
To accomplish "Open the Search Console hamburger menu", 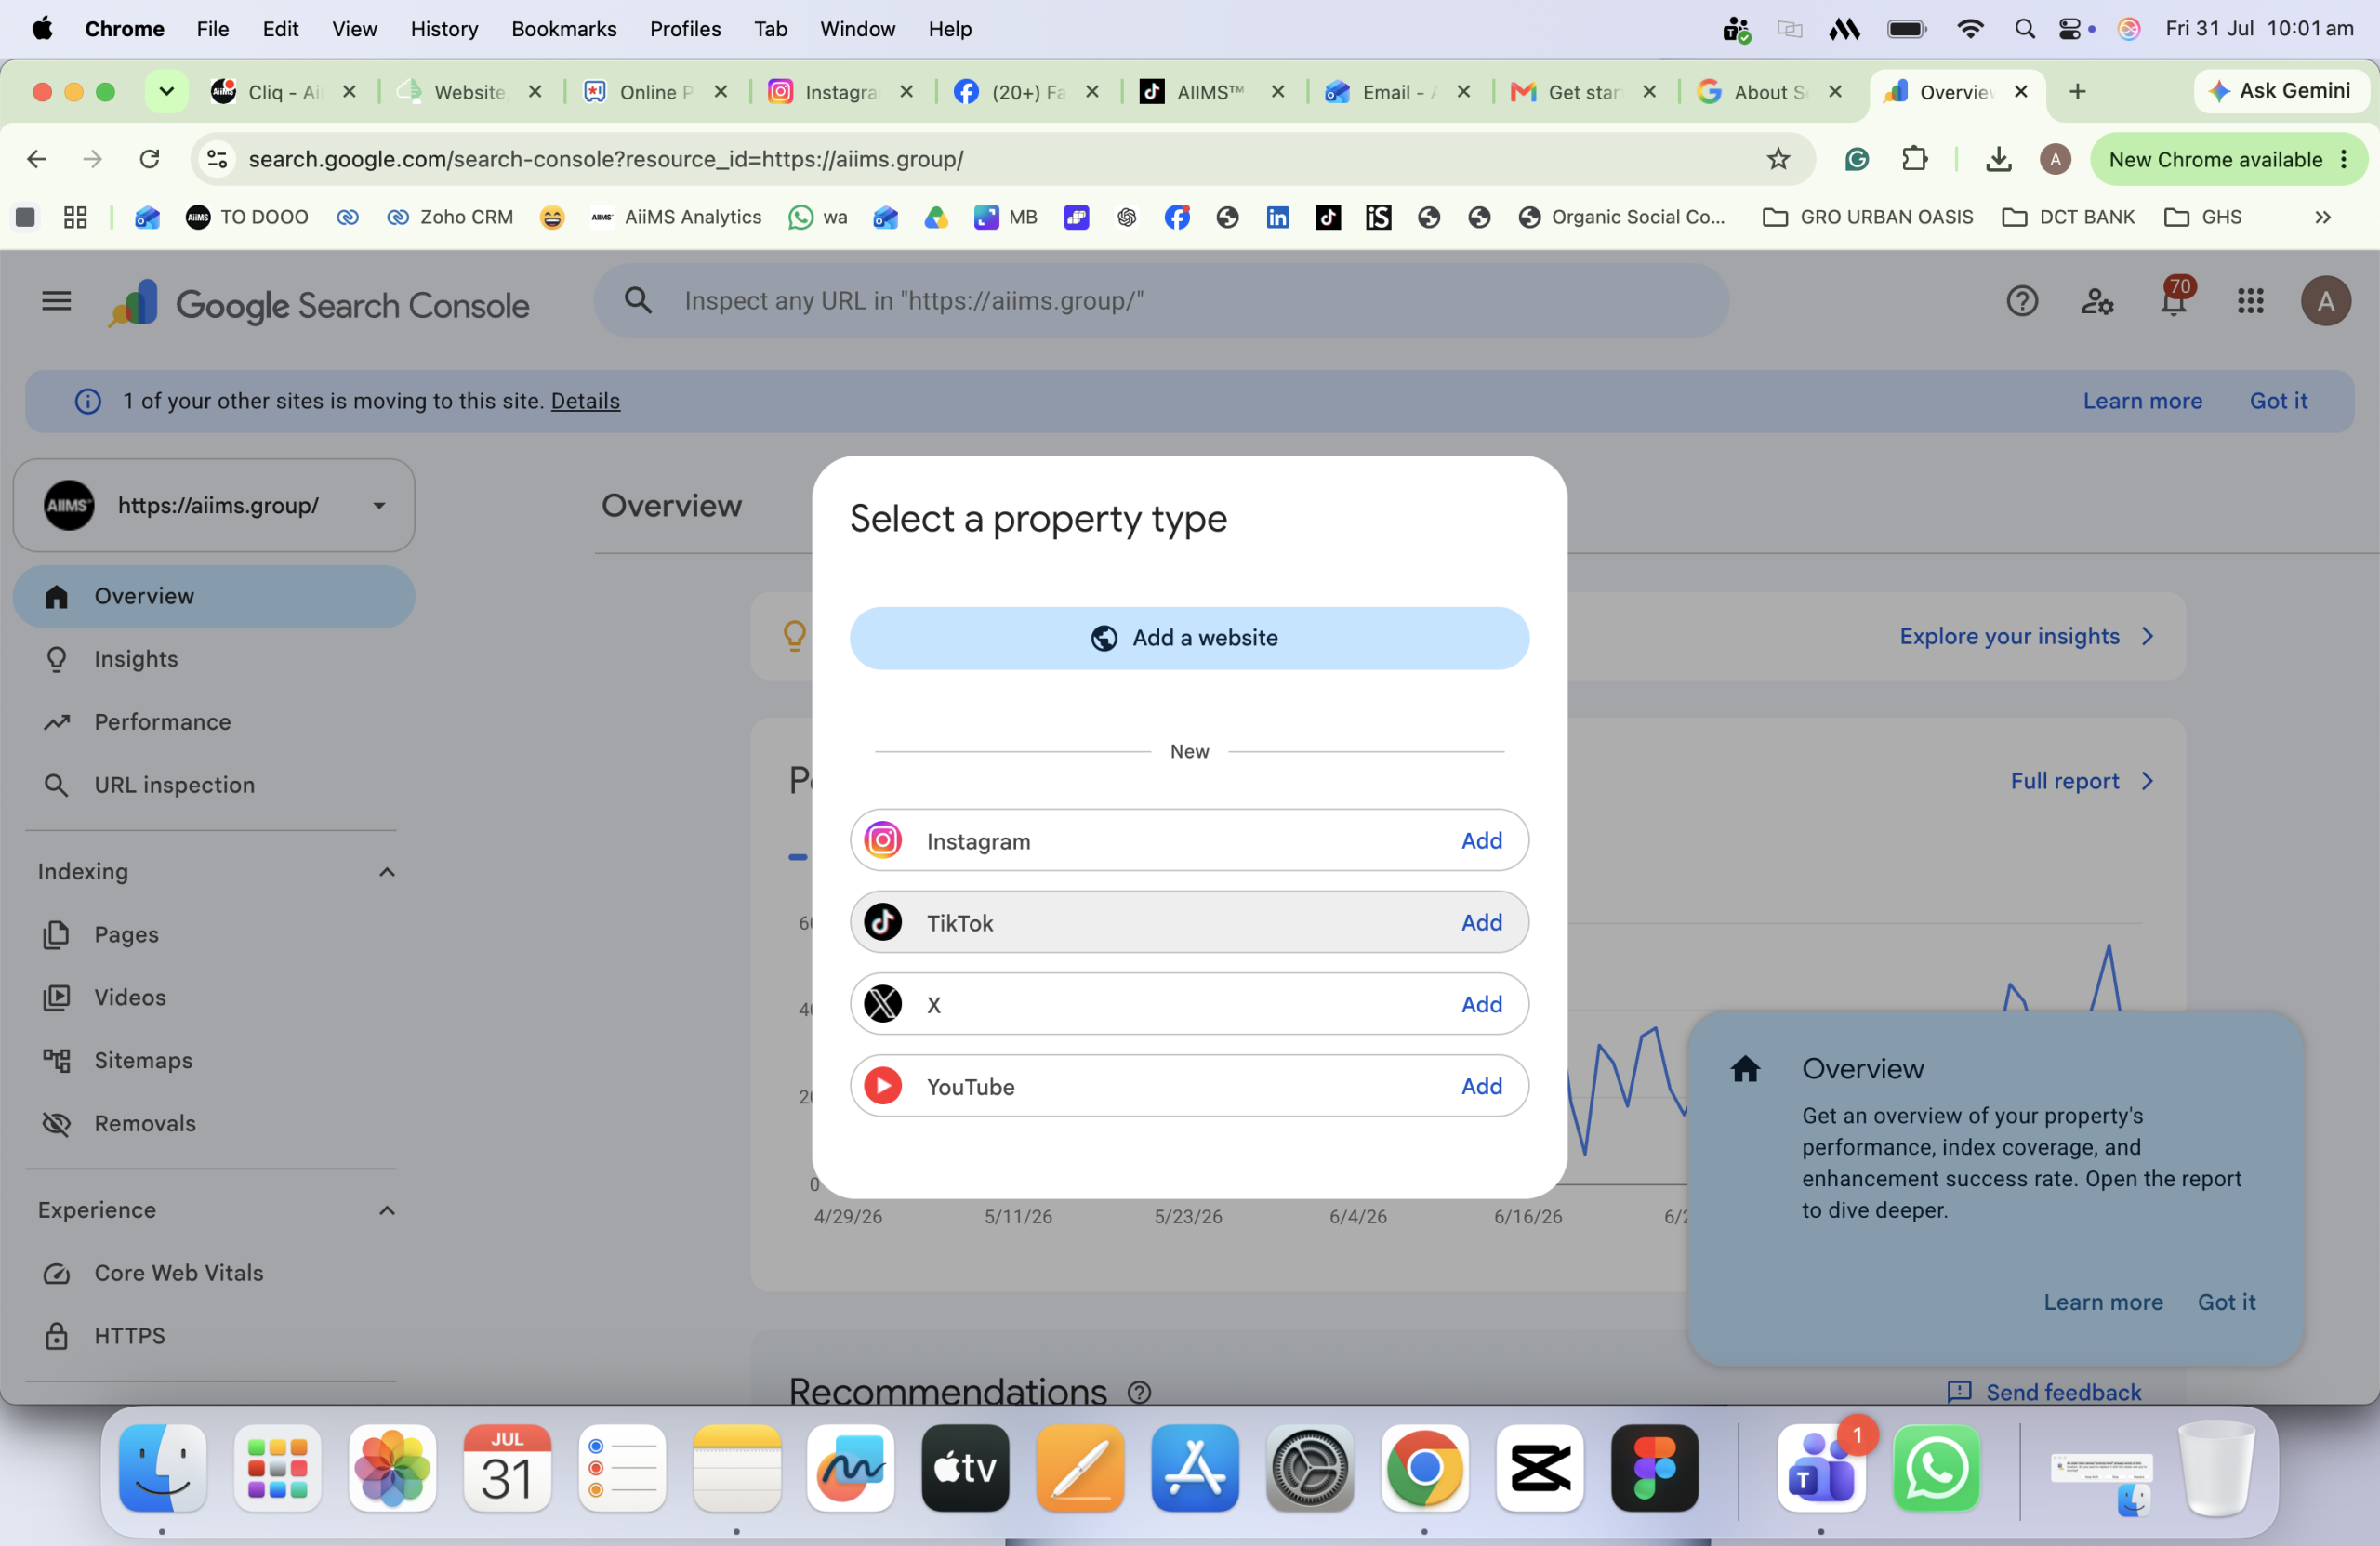I will [57, 301].
